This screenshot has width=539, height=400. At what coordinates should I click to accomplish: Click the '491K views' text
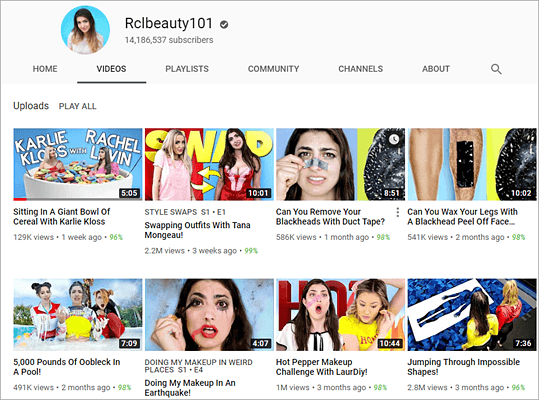coord(33,388)
